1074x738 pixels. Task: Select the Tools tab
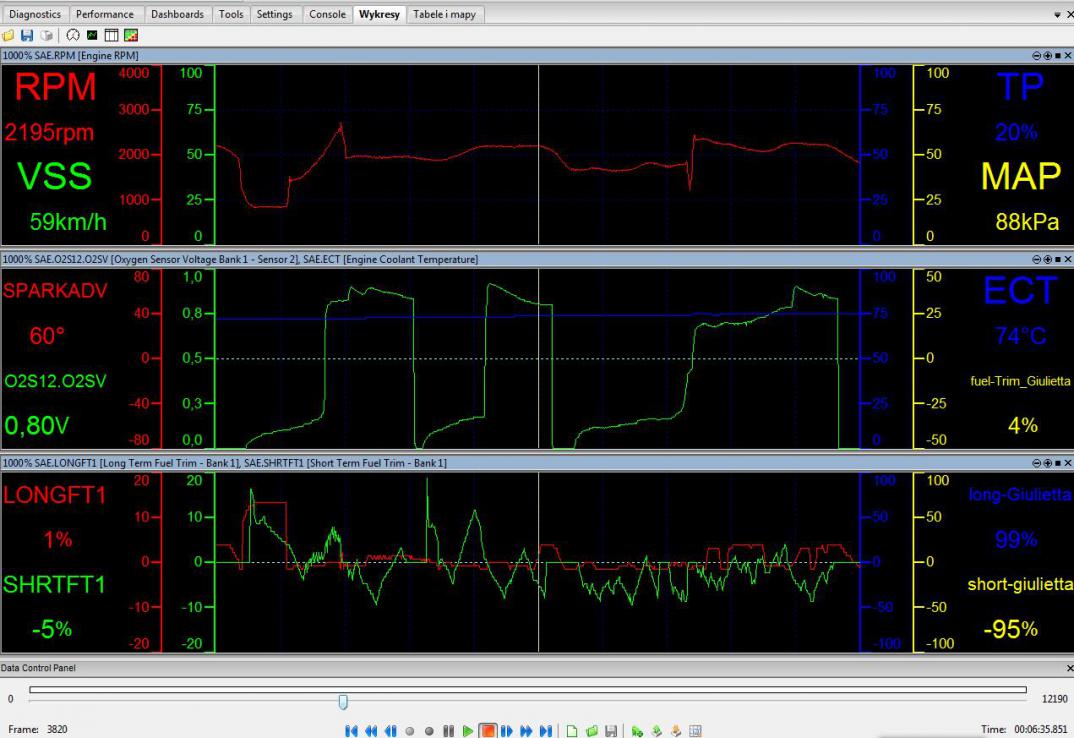[231, 14]
